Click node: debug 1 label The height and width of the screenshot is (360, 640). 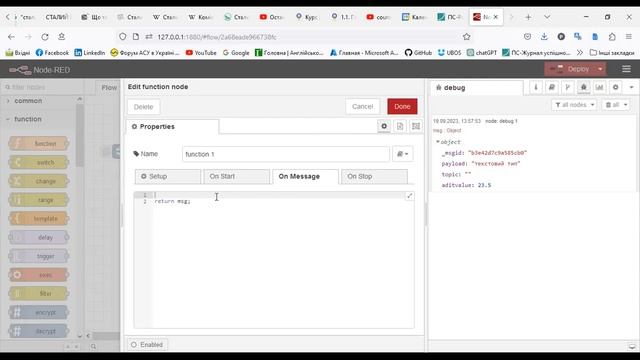pyautogui.click(x=501, y=121)
